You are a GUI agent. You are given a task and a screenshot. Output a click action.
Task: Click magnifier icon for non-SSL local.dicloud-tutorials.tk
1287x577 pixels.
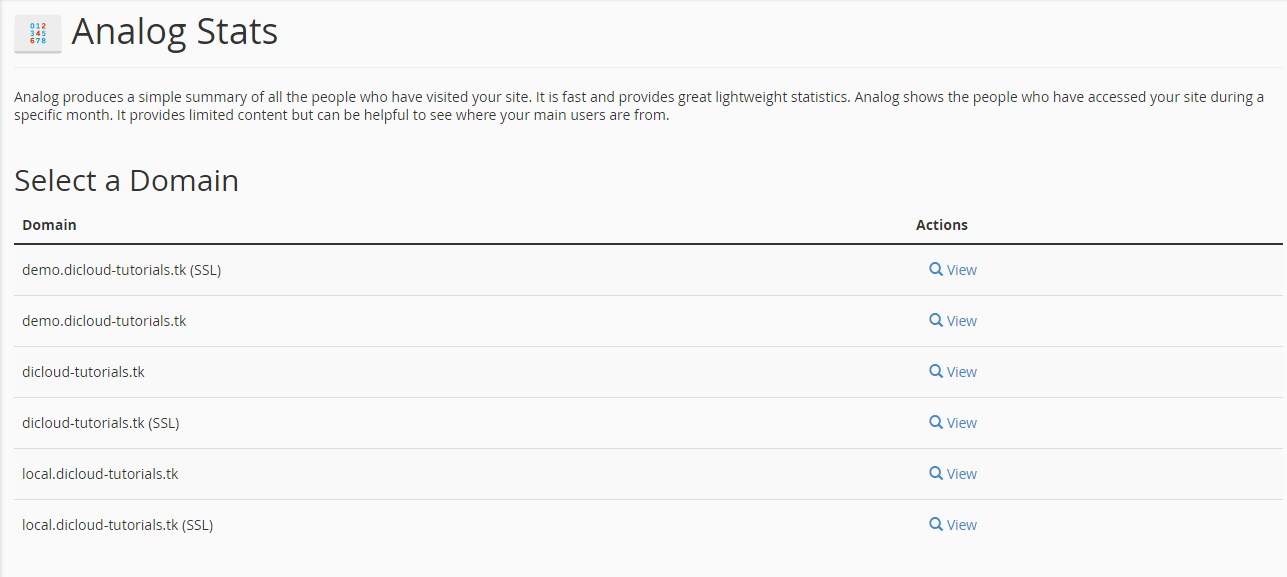tap(936, 473)
